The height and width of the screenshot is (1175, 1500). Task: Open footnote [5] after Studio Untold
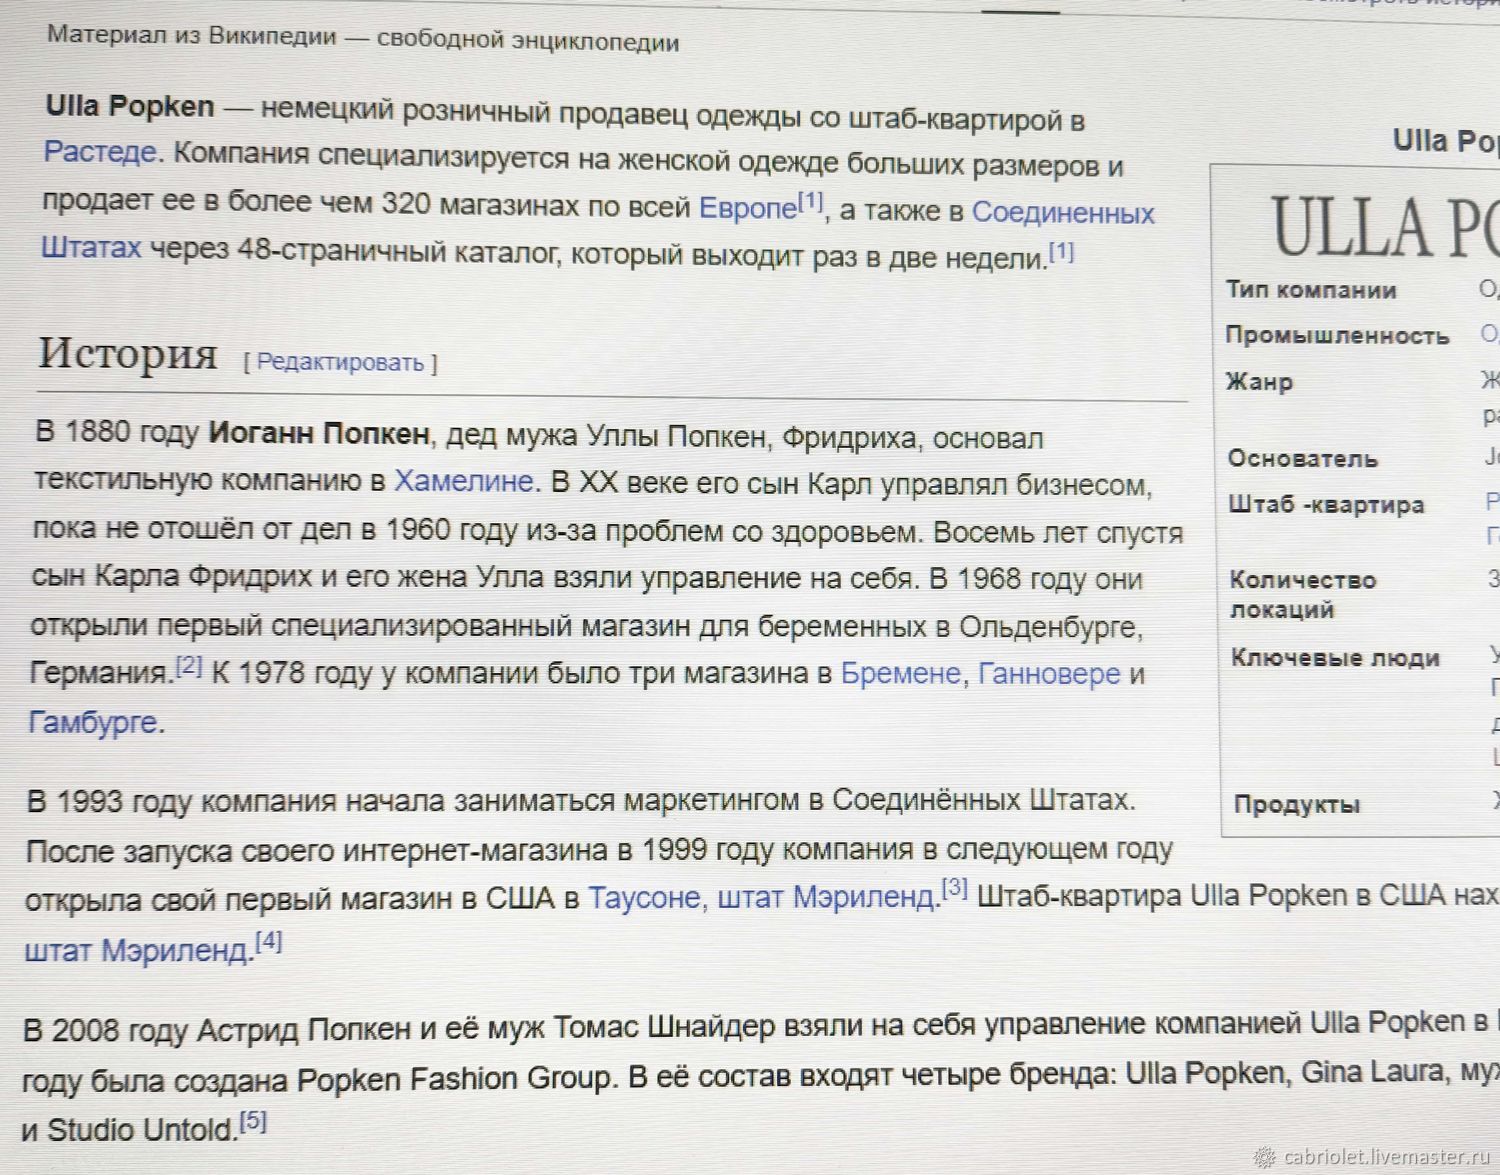click(253, 1121)
